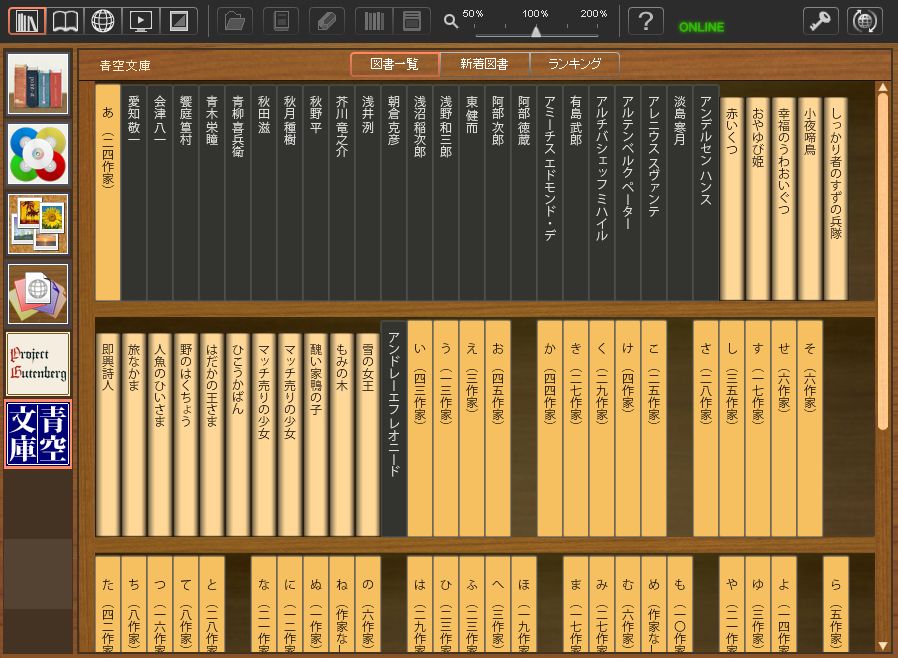Collapse the アンデルセン ハンス author spine
The image size is (898, 658).
click(706, 192)
